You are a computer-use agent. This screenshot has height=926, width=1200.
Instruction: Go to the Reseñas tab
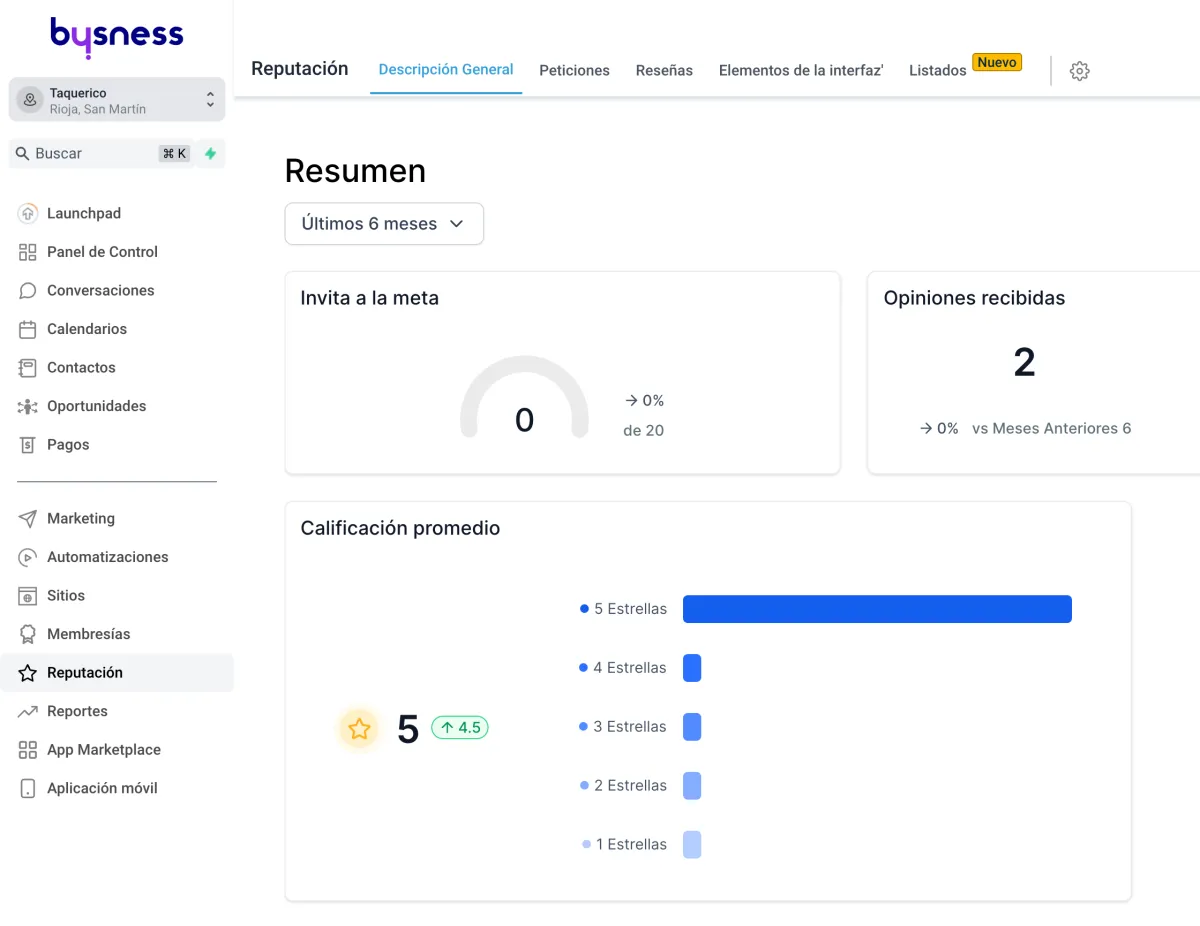pos(664,71)
